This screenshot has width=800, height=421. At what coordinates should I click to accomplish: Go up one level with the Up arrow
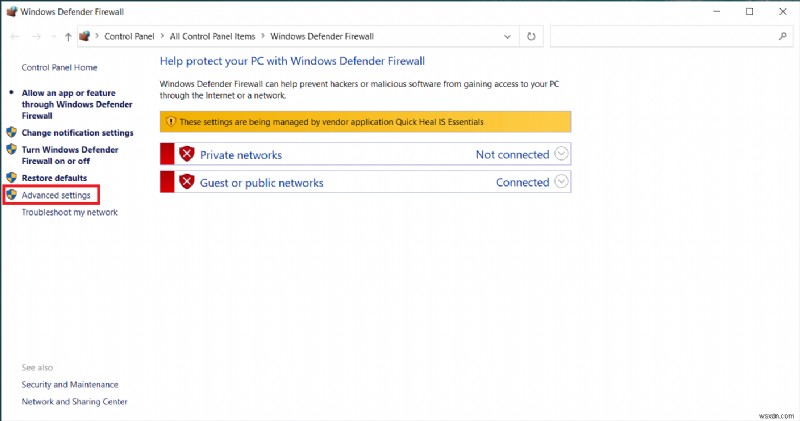pos(68,37)
